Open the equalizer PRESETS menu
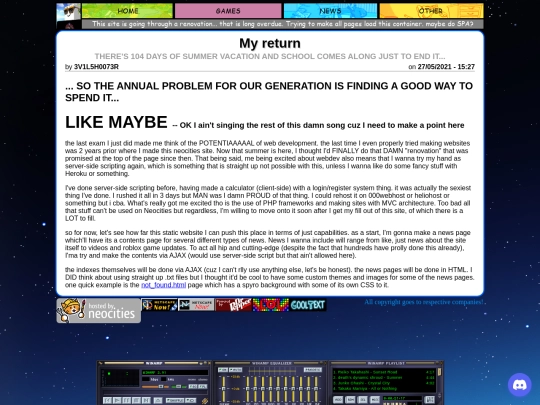This screenshot has width=540, height=405. click(x=313, y=370)
